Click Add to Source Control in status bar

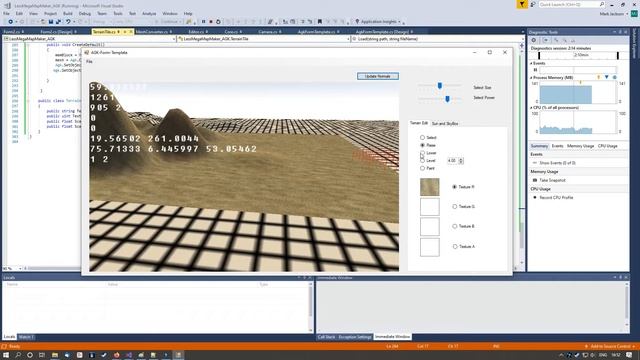point(610,346)
